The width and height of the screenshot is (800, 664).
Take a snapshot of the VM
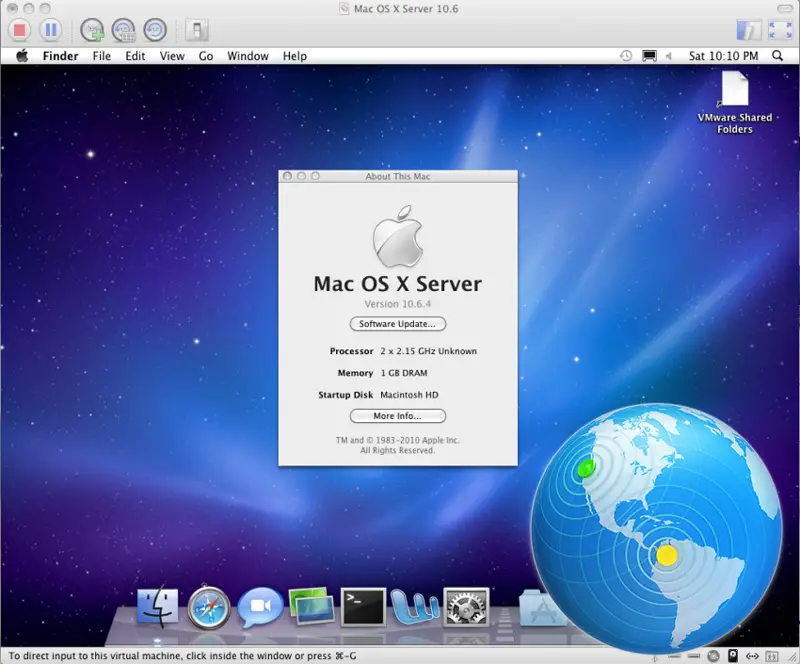tap(92, 29)
